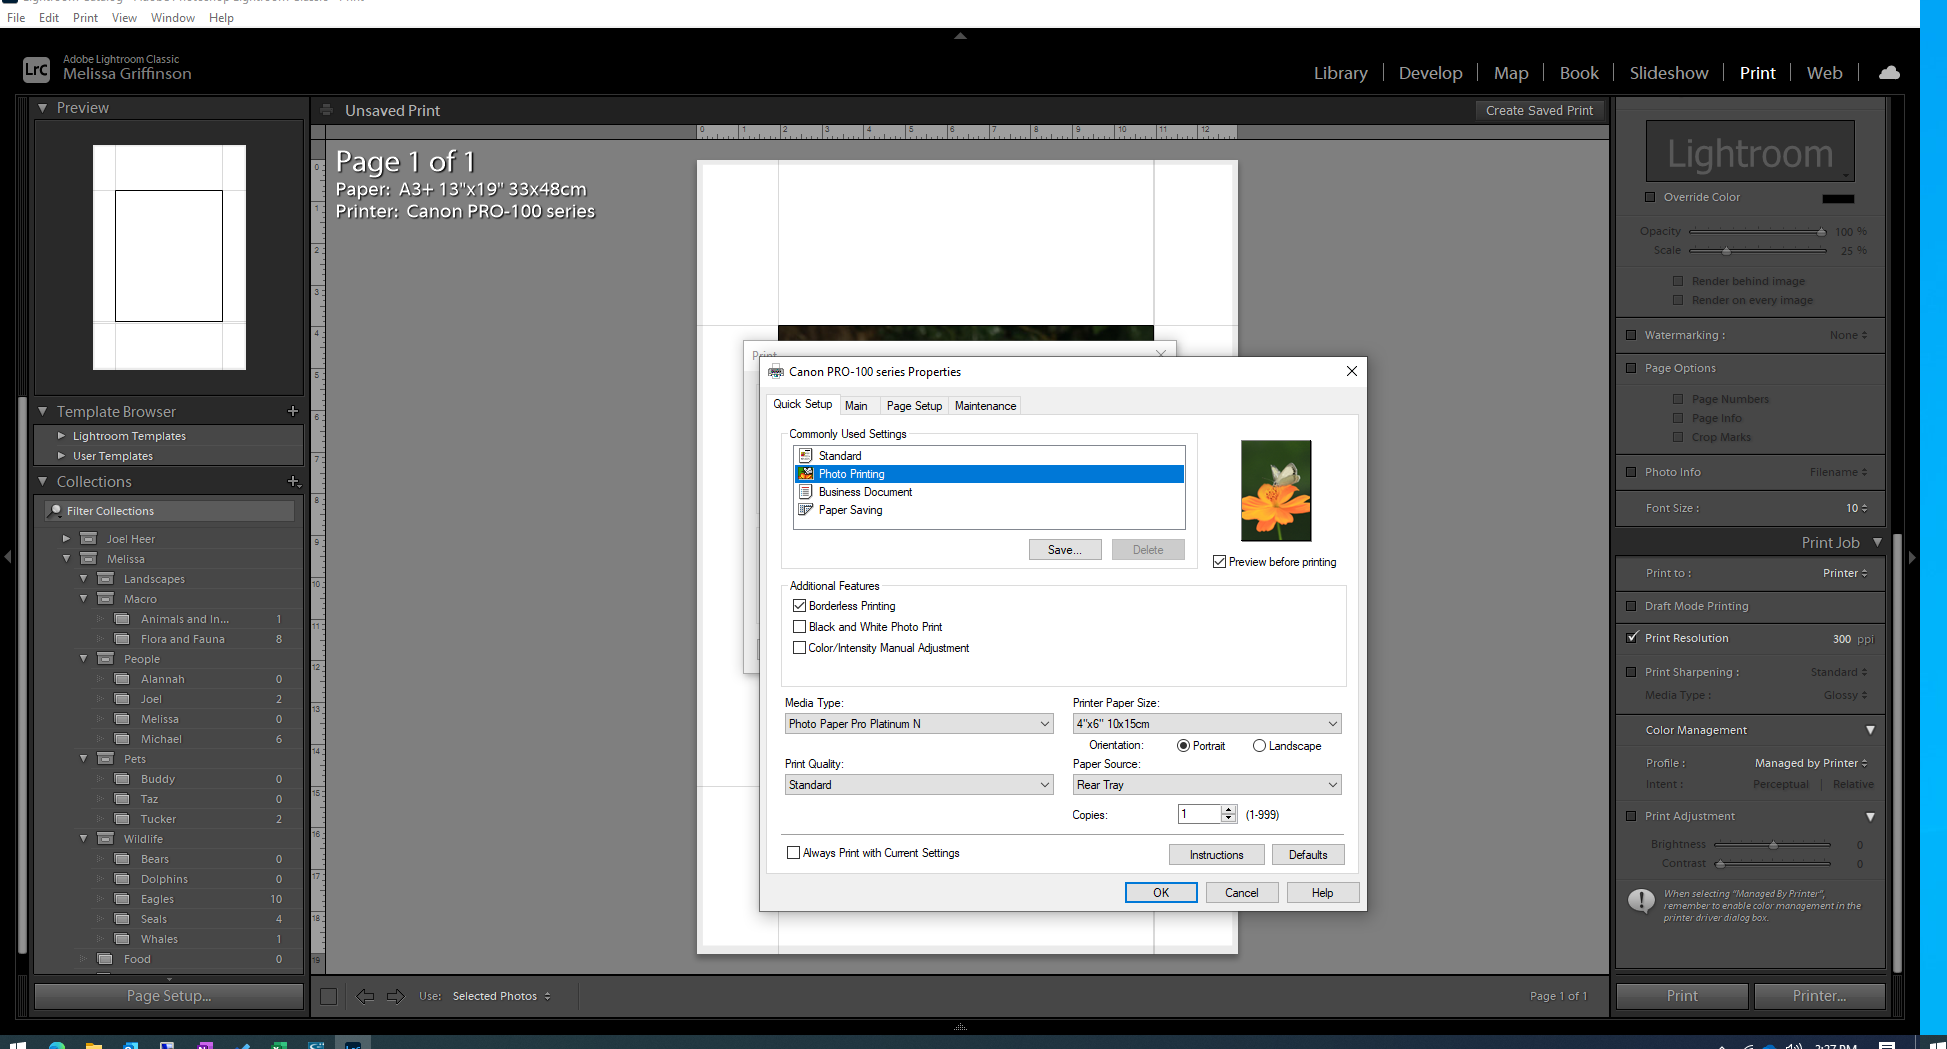Open the Media Type dropdown
1947x1049 pixels.
[918, 724]
